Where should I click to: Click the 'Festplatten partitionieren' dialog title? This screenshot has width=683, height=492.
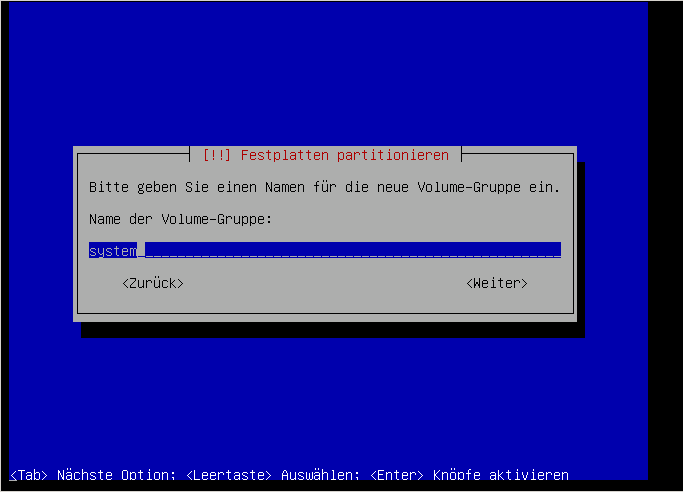345,155
